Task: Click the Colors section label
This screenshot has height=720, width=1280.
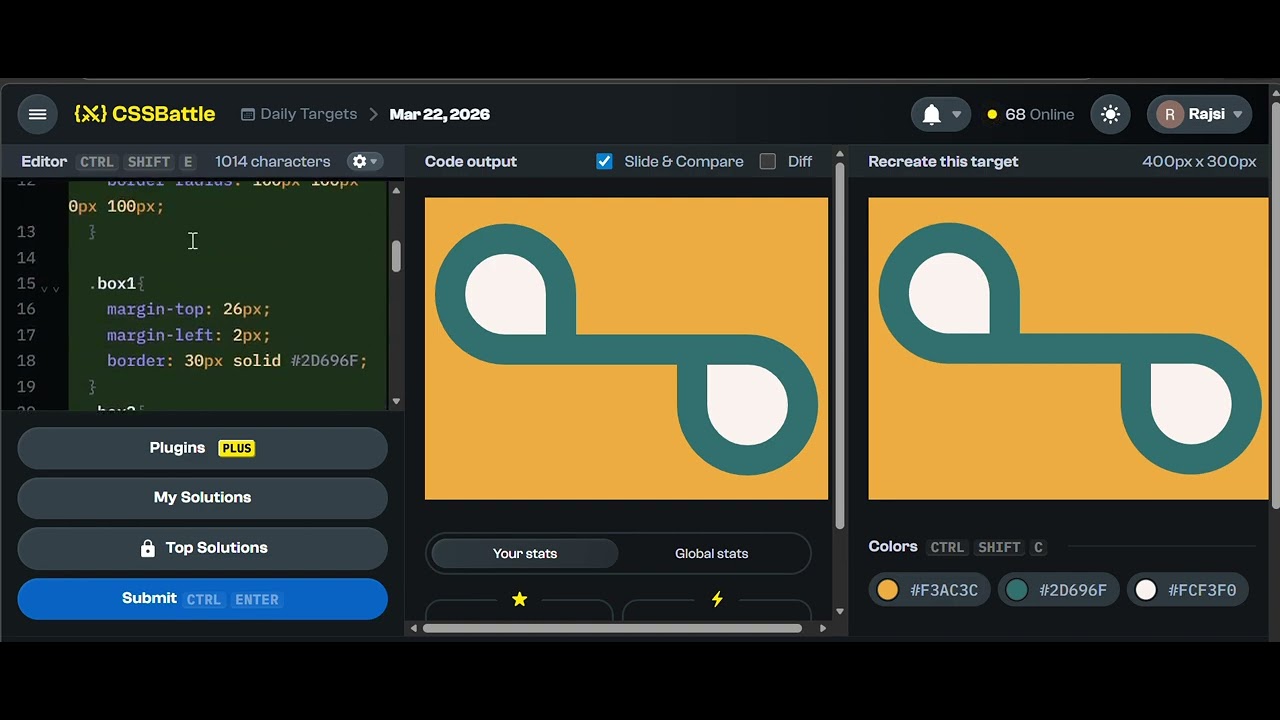Action: (893, 546)
